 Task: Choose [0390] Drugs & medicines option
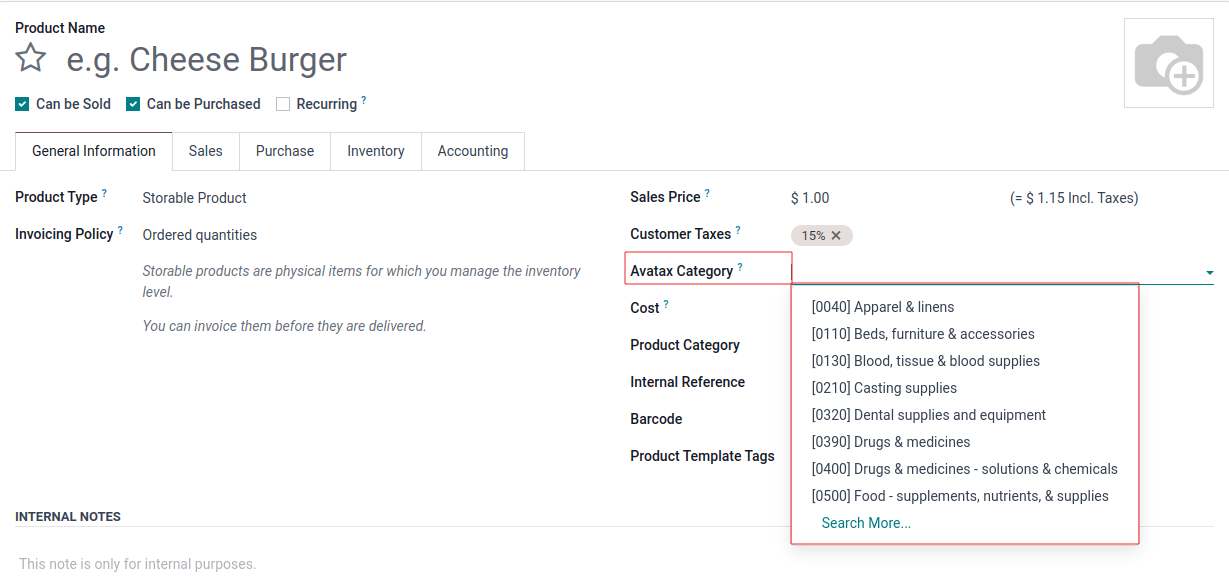891,441
